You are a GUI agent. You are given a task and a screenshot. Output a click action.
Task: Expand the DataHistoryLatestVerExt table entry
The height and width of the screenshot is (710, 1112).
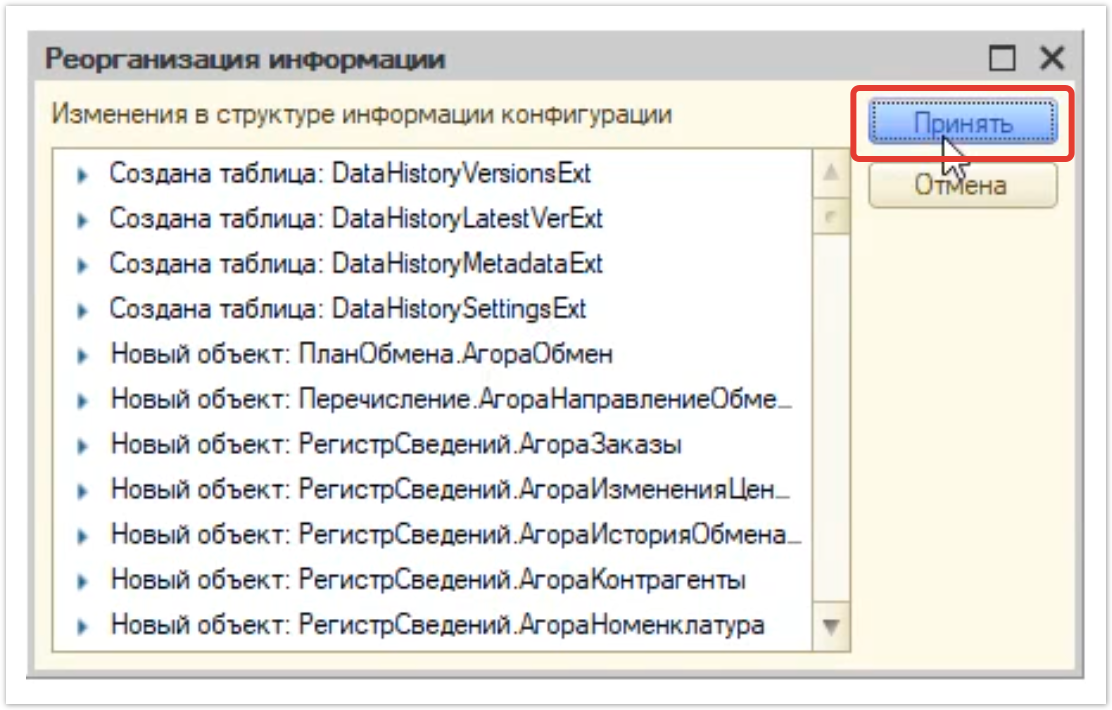tap(84, 219)
